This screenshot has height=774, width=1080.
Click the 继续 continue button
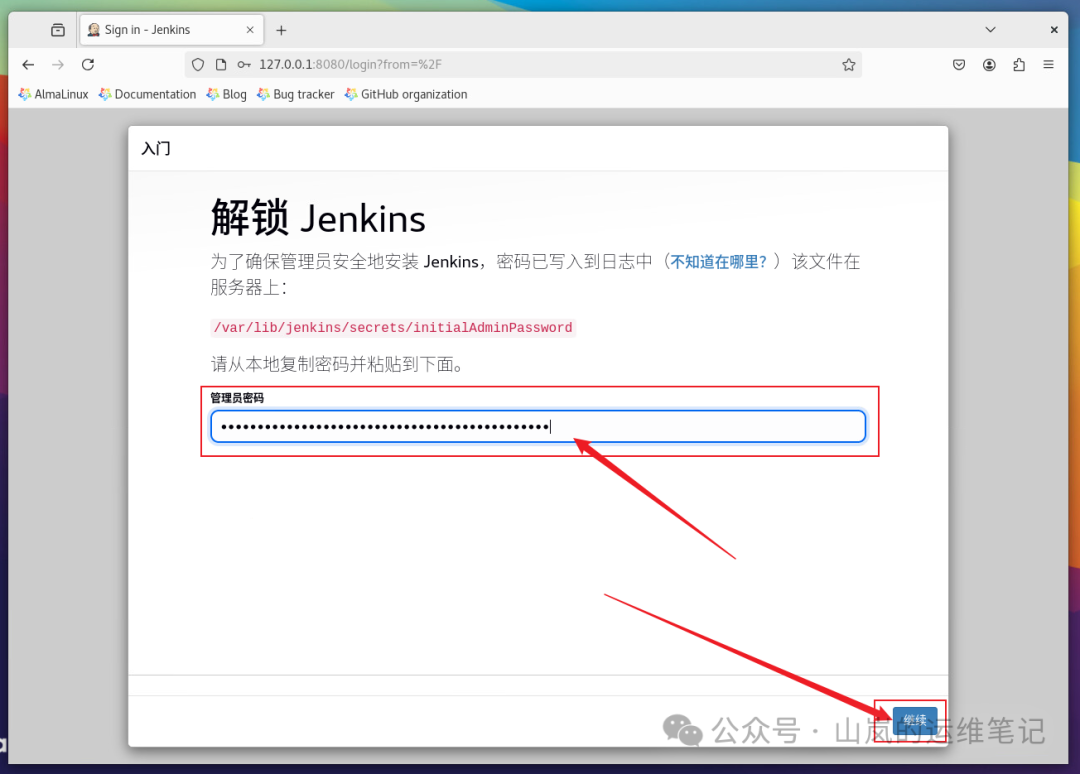click(914, 719)
